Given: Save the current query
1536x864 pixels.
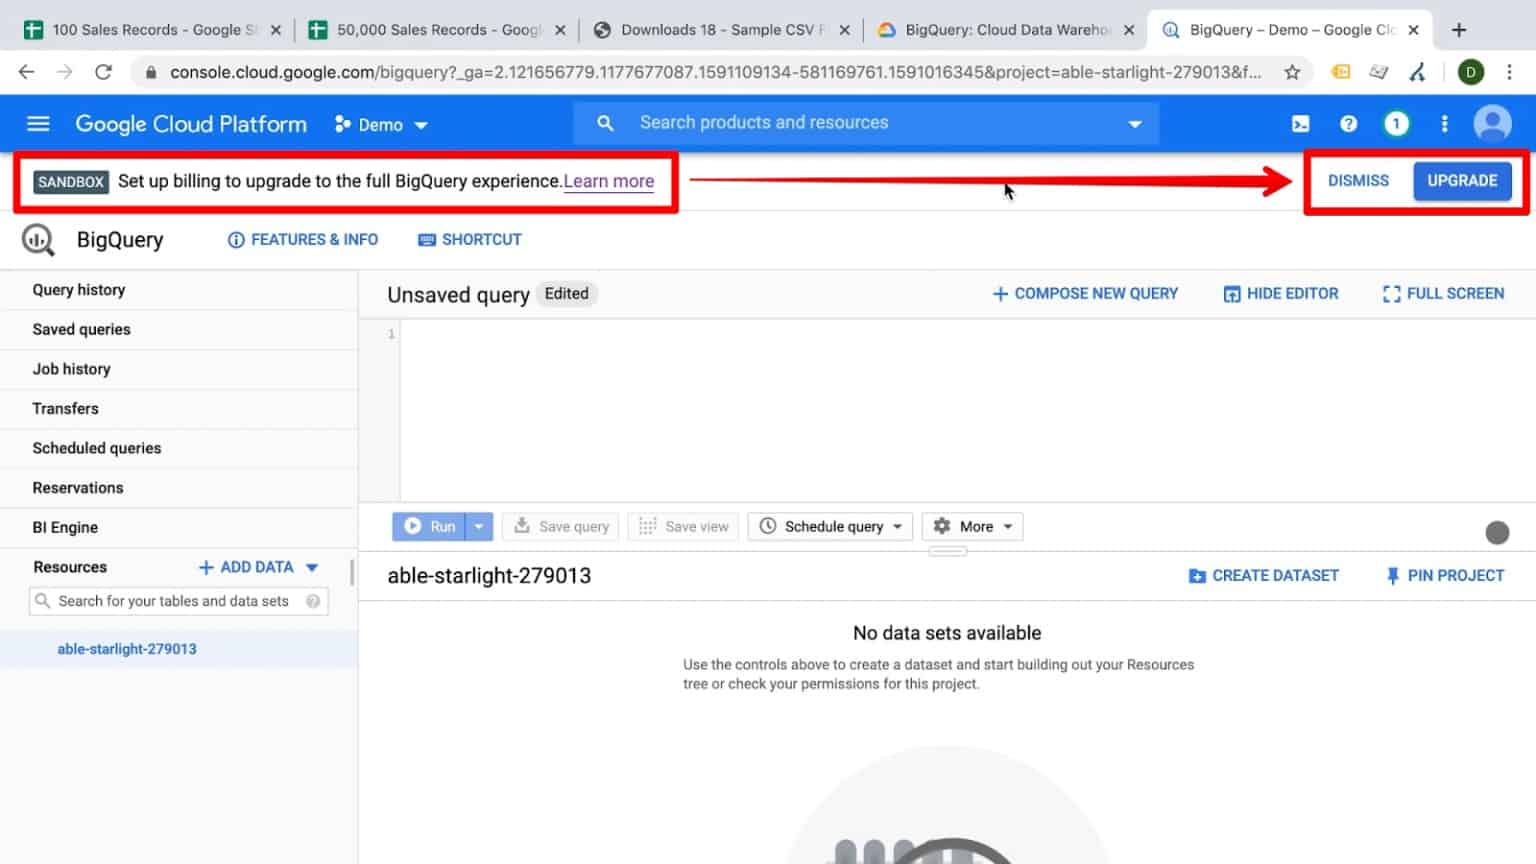Looking at the screenshot, I should 560,526.
